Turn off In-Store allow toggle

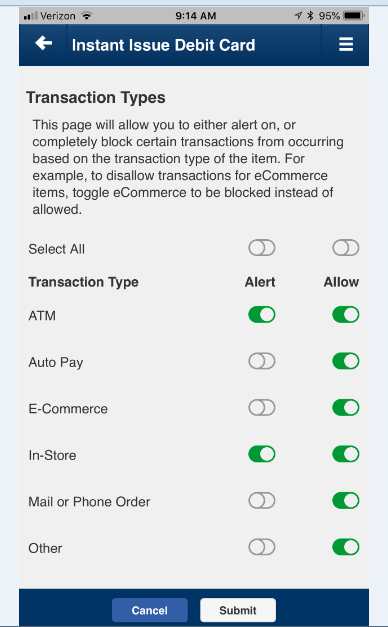click(346, 454)
